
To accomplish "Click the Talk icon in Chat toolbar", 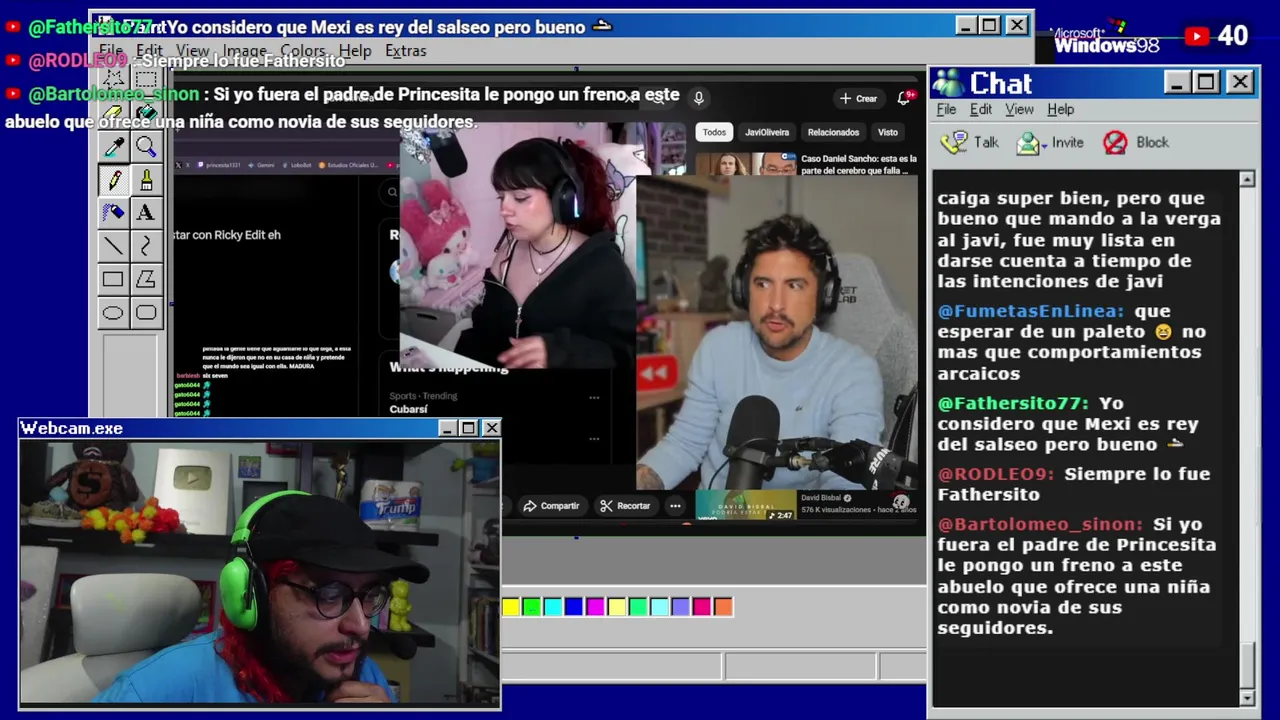I will click(x=954, y=142).
